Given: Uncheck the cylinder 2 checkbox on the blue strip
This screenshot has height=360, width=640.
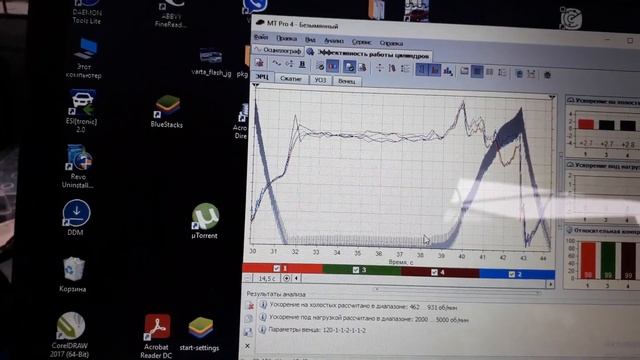Looking at the screenshot, I should (x=512, y=274).
